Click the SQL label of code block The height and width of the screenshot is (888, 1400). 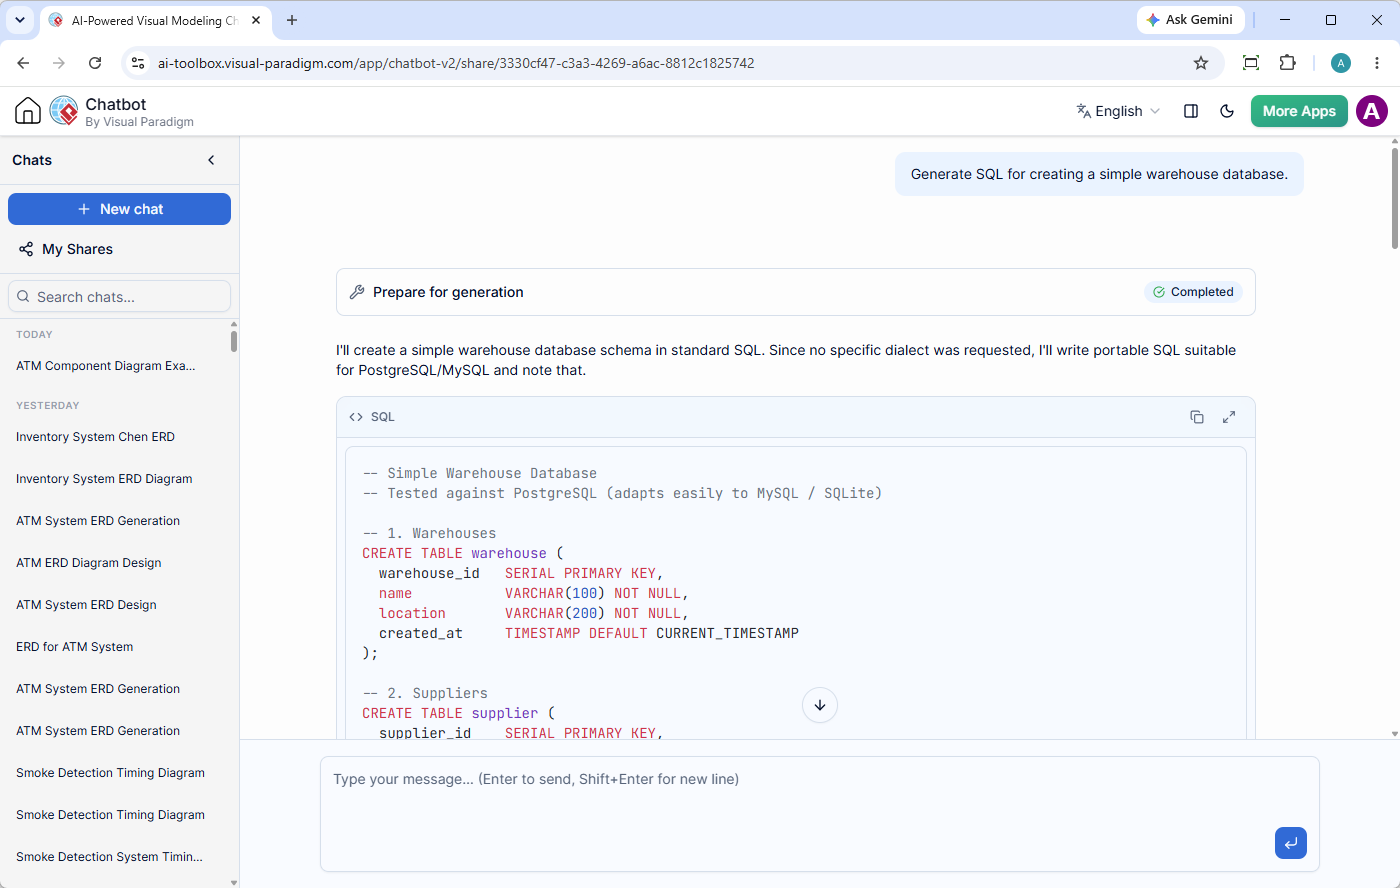pos(383,417)
